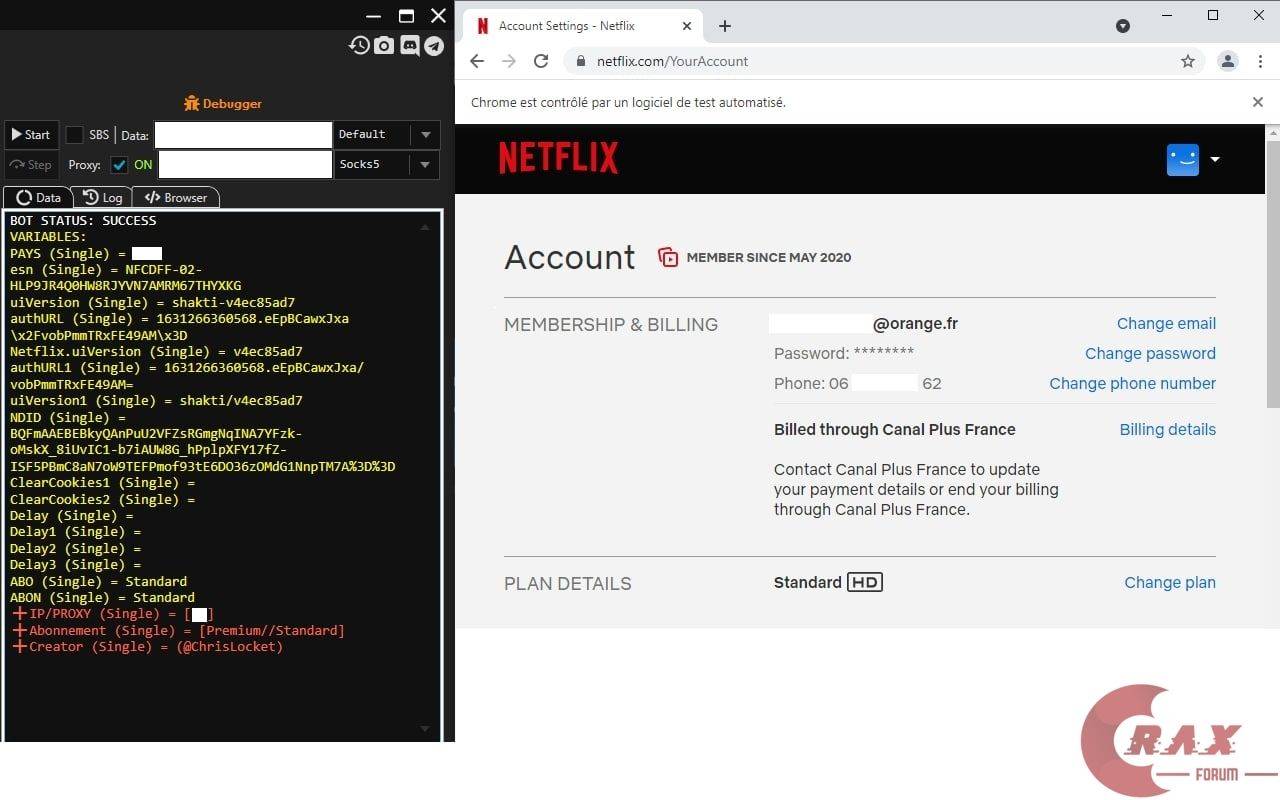1280x800 pixels.
Task: Click the 'BOT STATUS: SUCCESS' line
Action: pyautogui.click(x=83, y=220)
